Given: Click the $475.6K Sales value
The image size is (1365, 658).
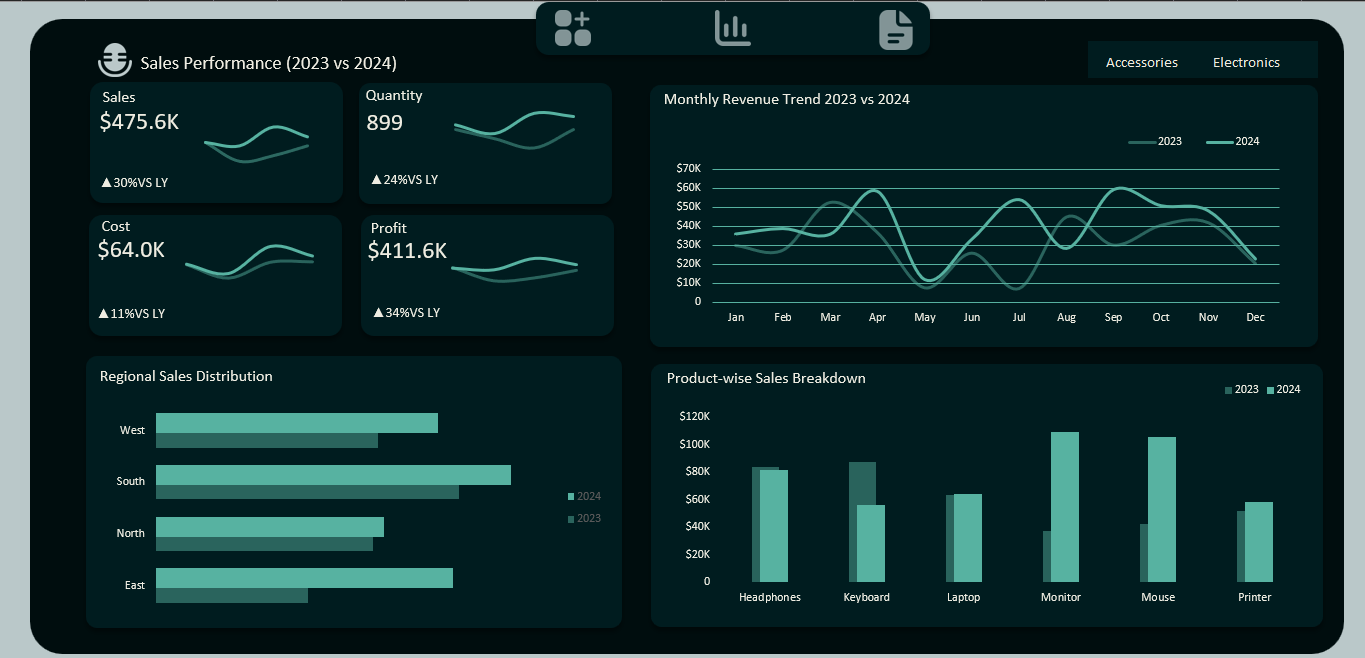Looking at the screenshot, I should 140,122.
